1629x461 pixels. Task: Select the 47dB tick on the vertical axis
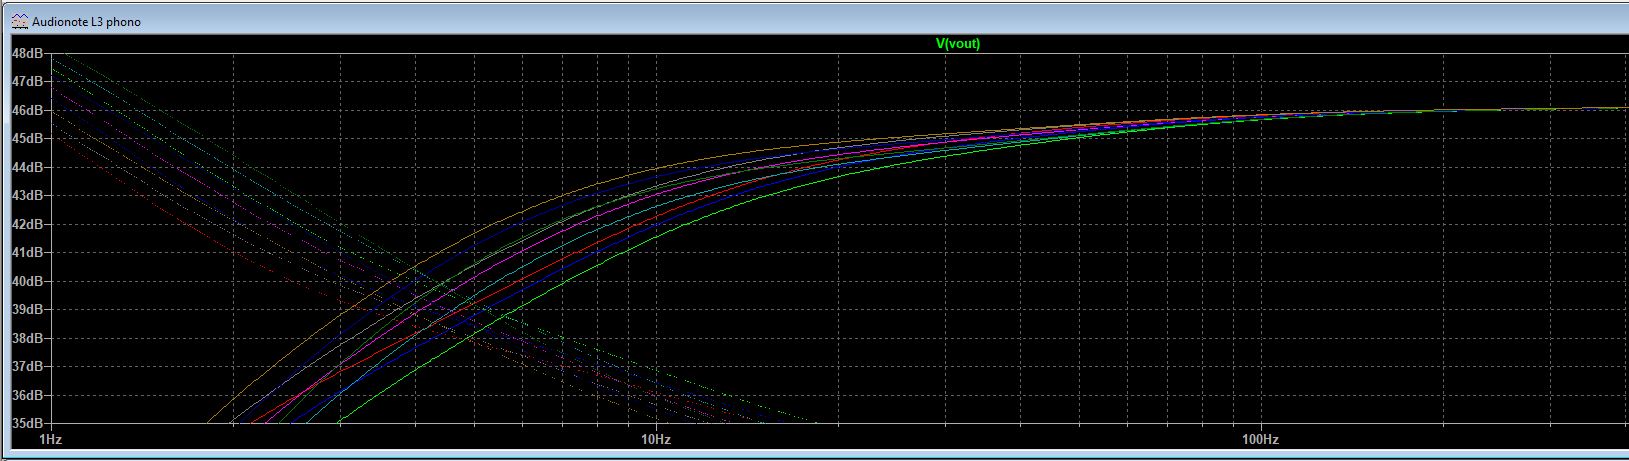(x=27, y=81)
